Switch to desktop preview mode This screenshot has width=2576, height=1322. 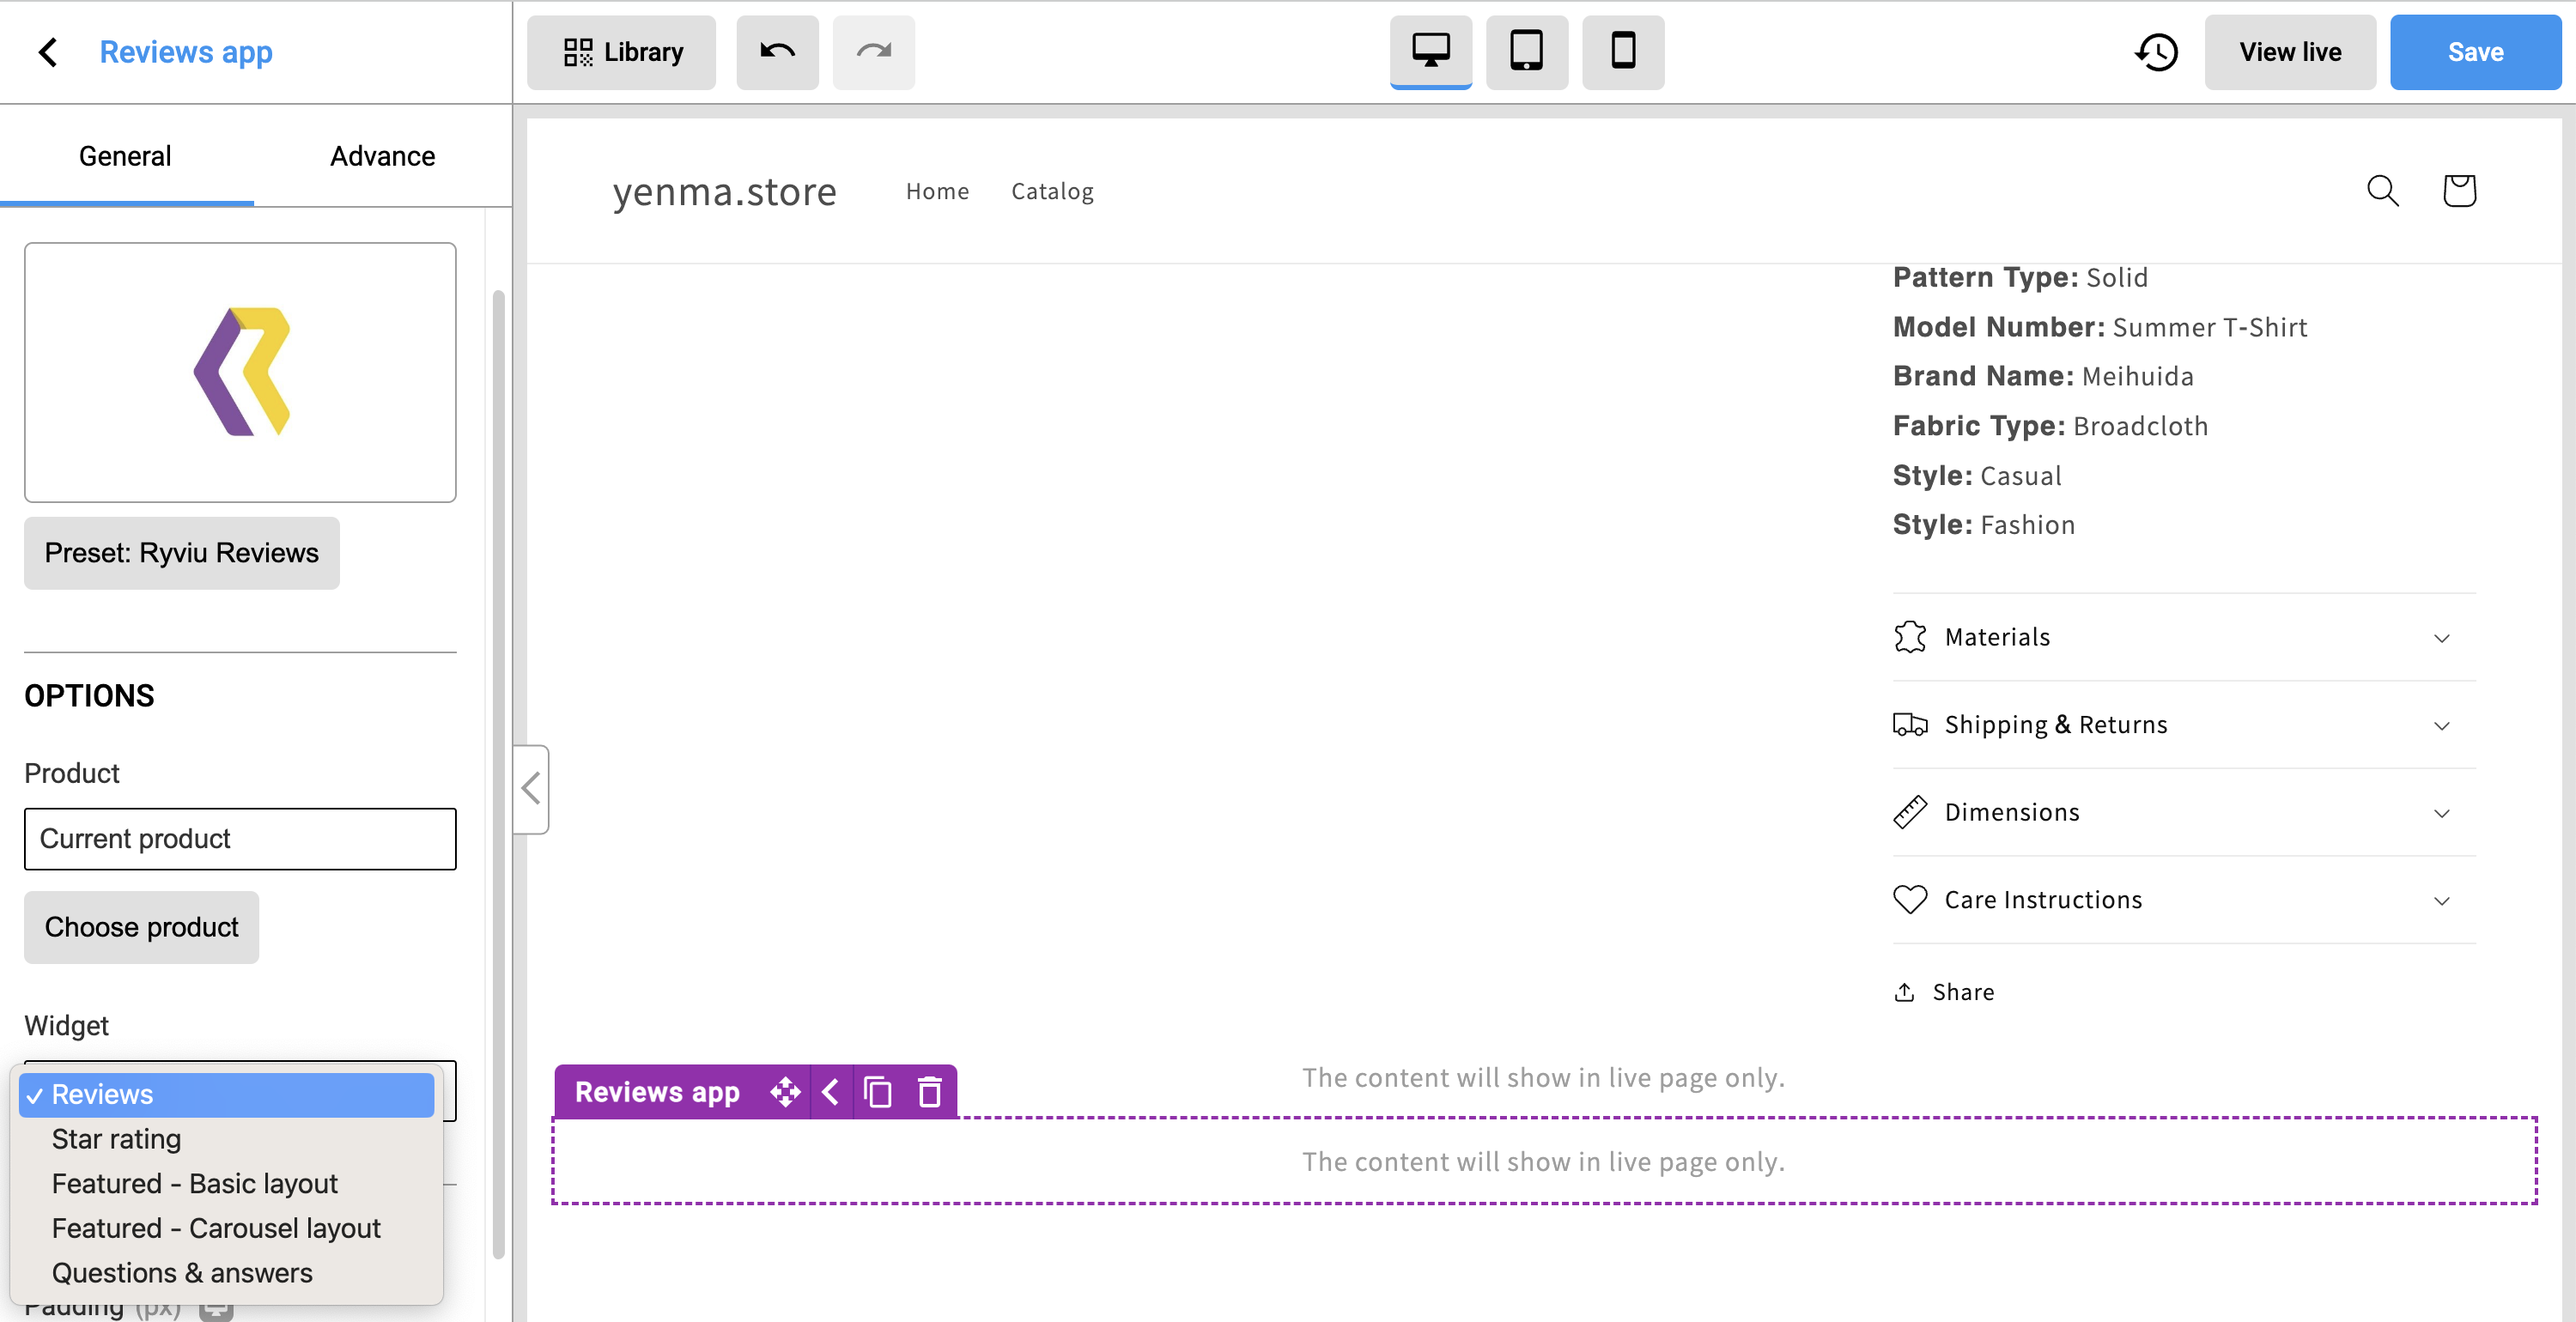point(1430,52)
